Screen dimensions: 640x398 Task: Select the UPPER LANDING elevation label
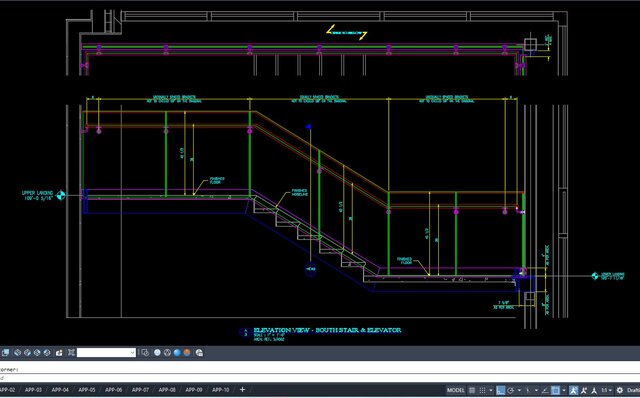coord(38,195)
